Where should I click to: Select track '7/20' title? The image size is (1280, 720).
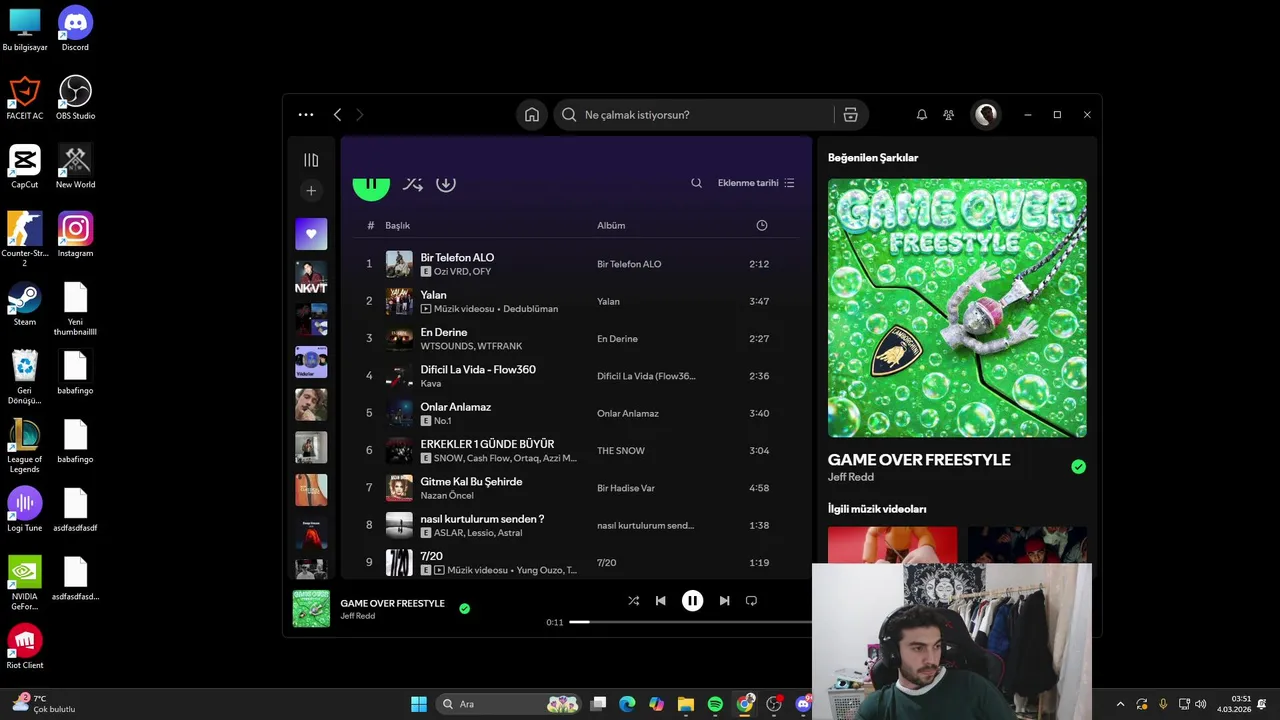(431, 556)
